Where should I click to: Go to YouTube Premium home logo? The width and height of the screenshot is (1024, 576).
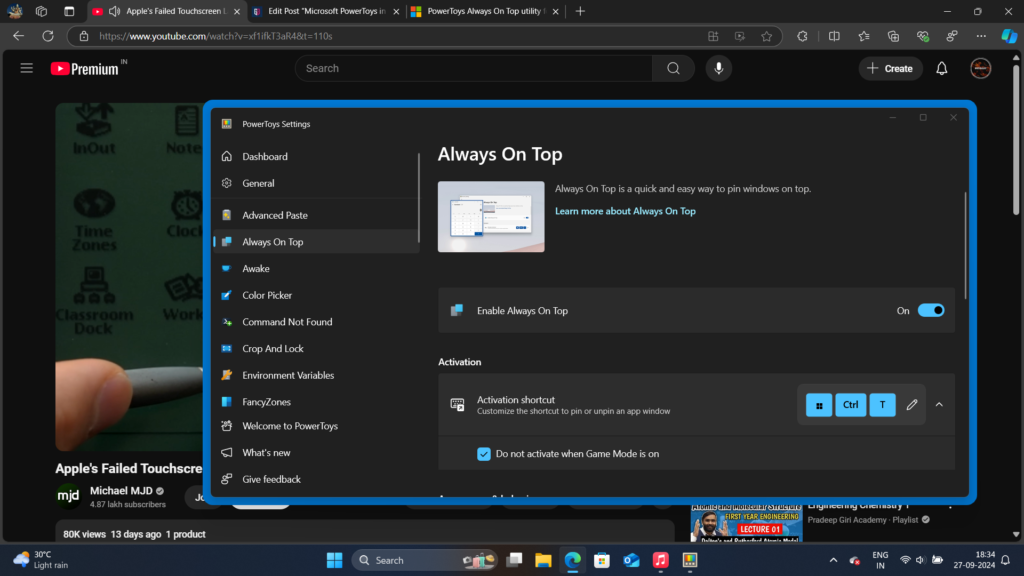click(85, 69)
